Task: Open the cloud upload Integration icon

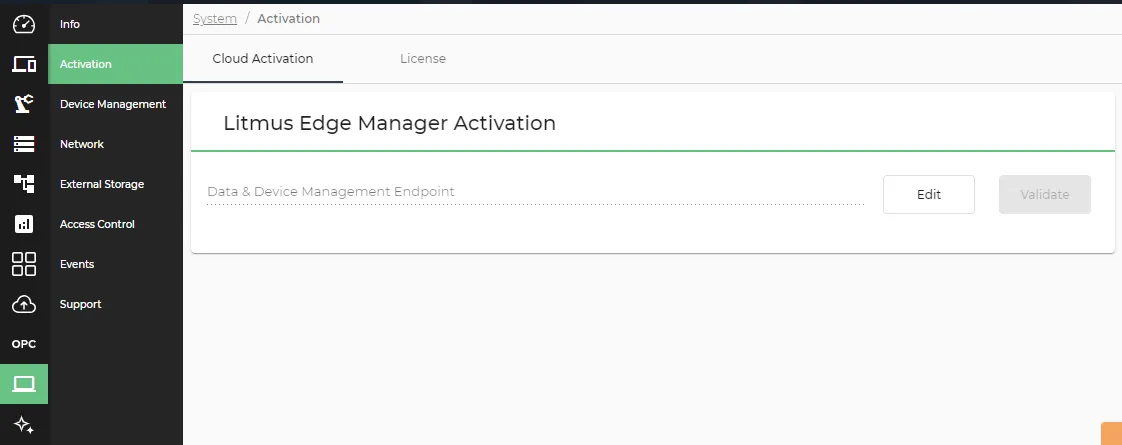Action: [24, 304]
